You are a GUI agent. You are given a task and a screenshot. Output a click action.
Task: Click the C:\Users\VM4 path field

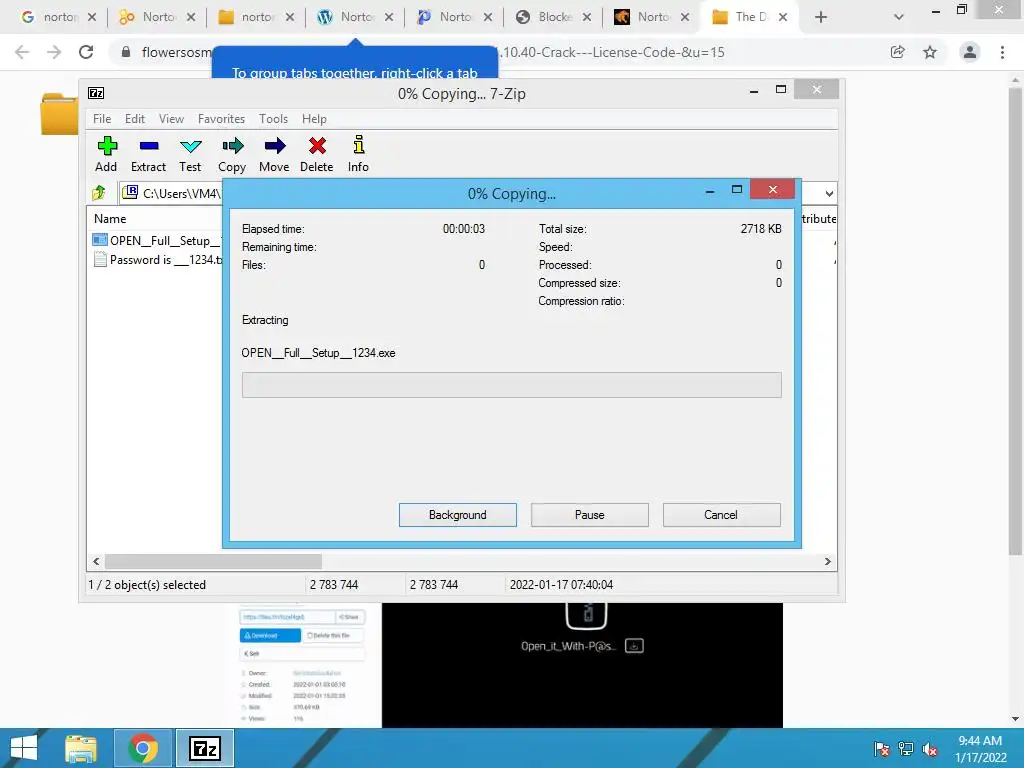[171, 193]
